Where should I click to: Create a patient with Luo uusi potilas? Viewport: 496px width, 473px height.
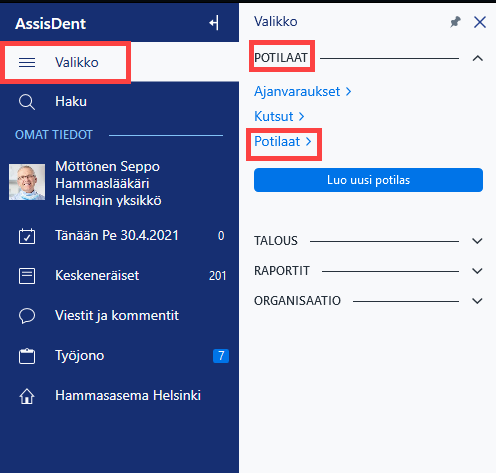(x=368, y=180)
